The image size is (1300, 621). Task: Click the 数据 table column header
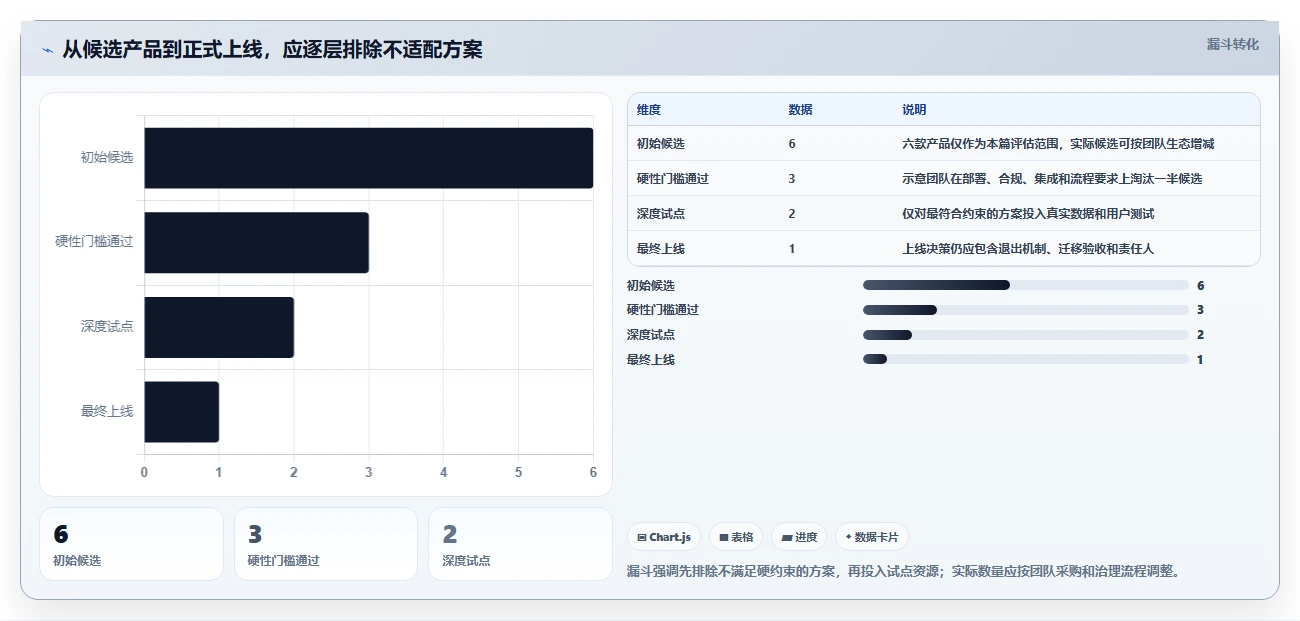tap(800, 110)
